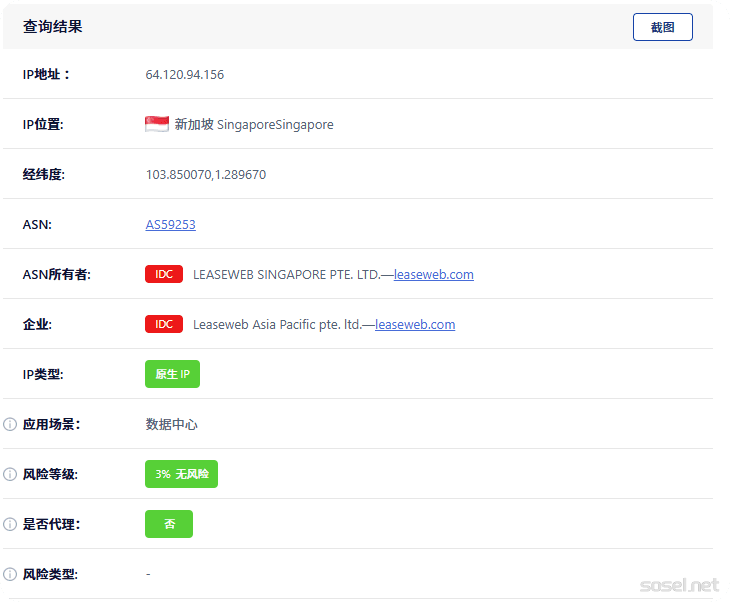Click info icon beside 应用场景

click(11, 424)
